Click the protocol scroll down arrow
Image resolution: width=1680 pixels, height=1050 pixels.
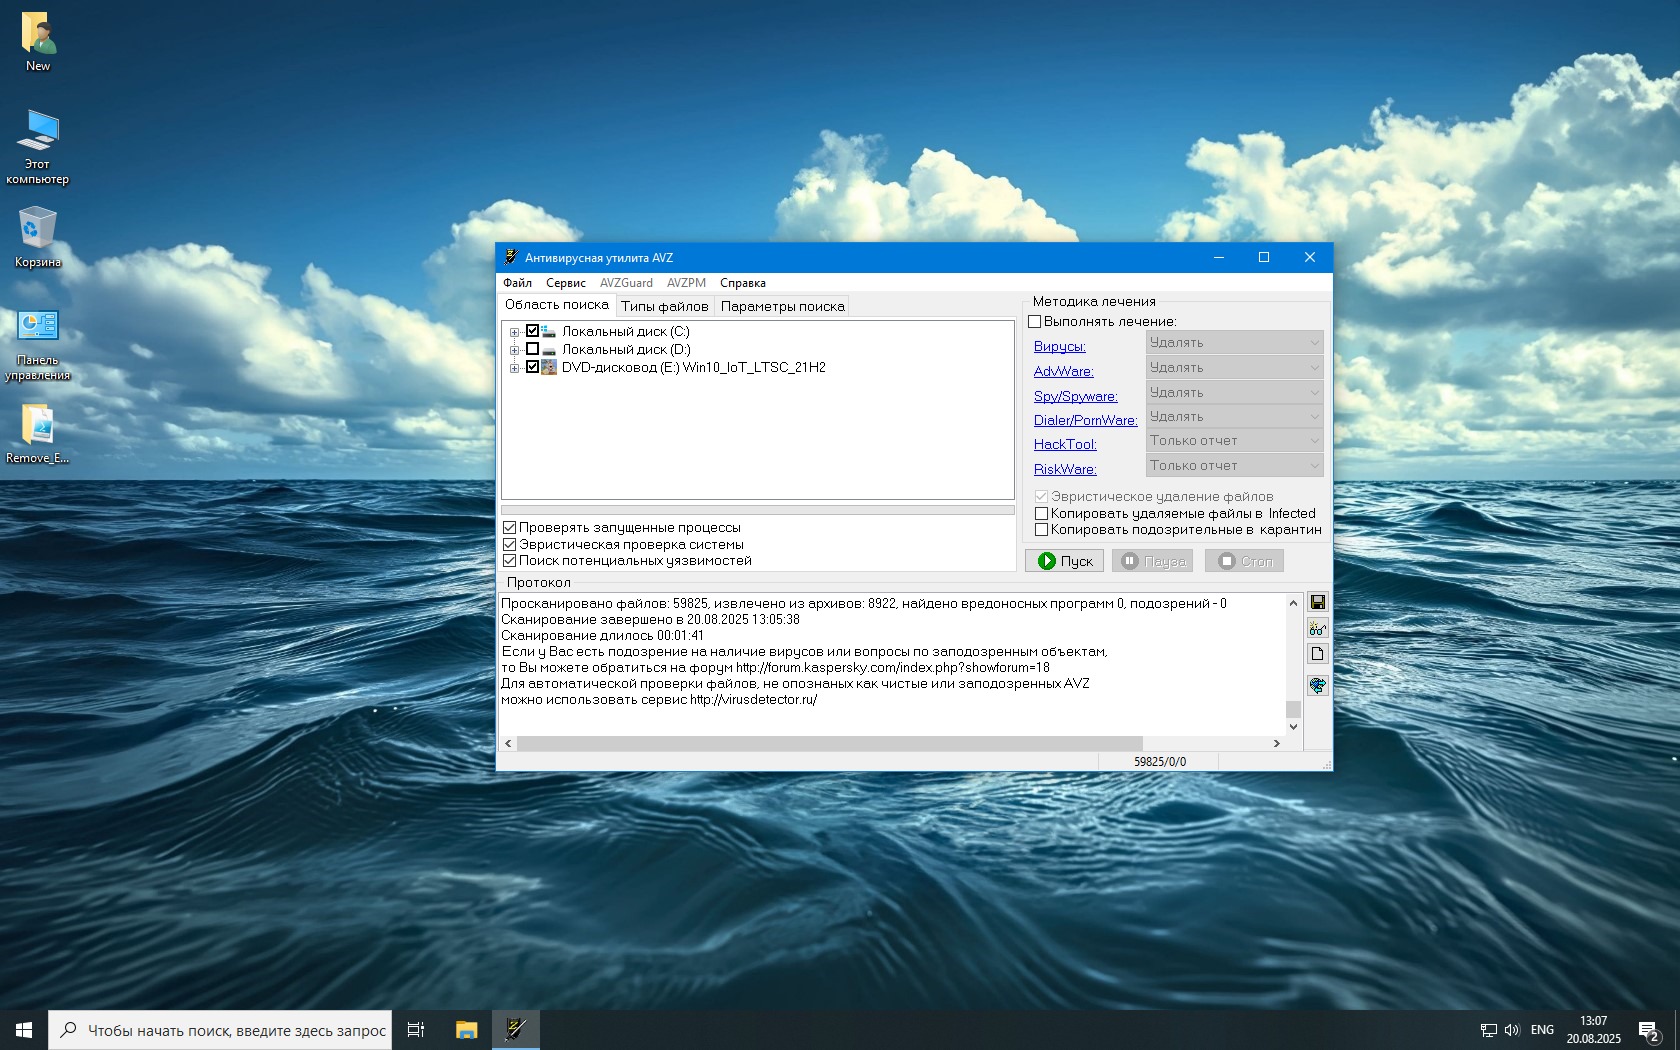pos(1293,727)
